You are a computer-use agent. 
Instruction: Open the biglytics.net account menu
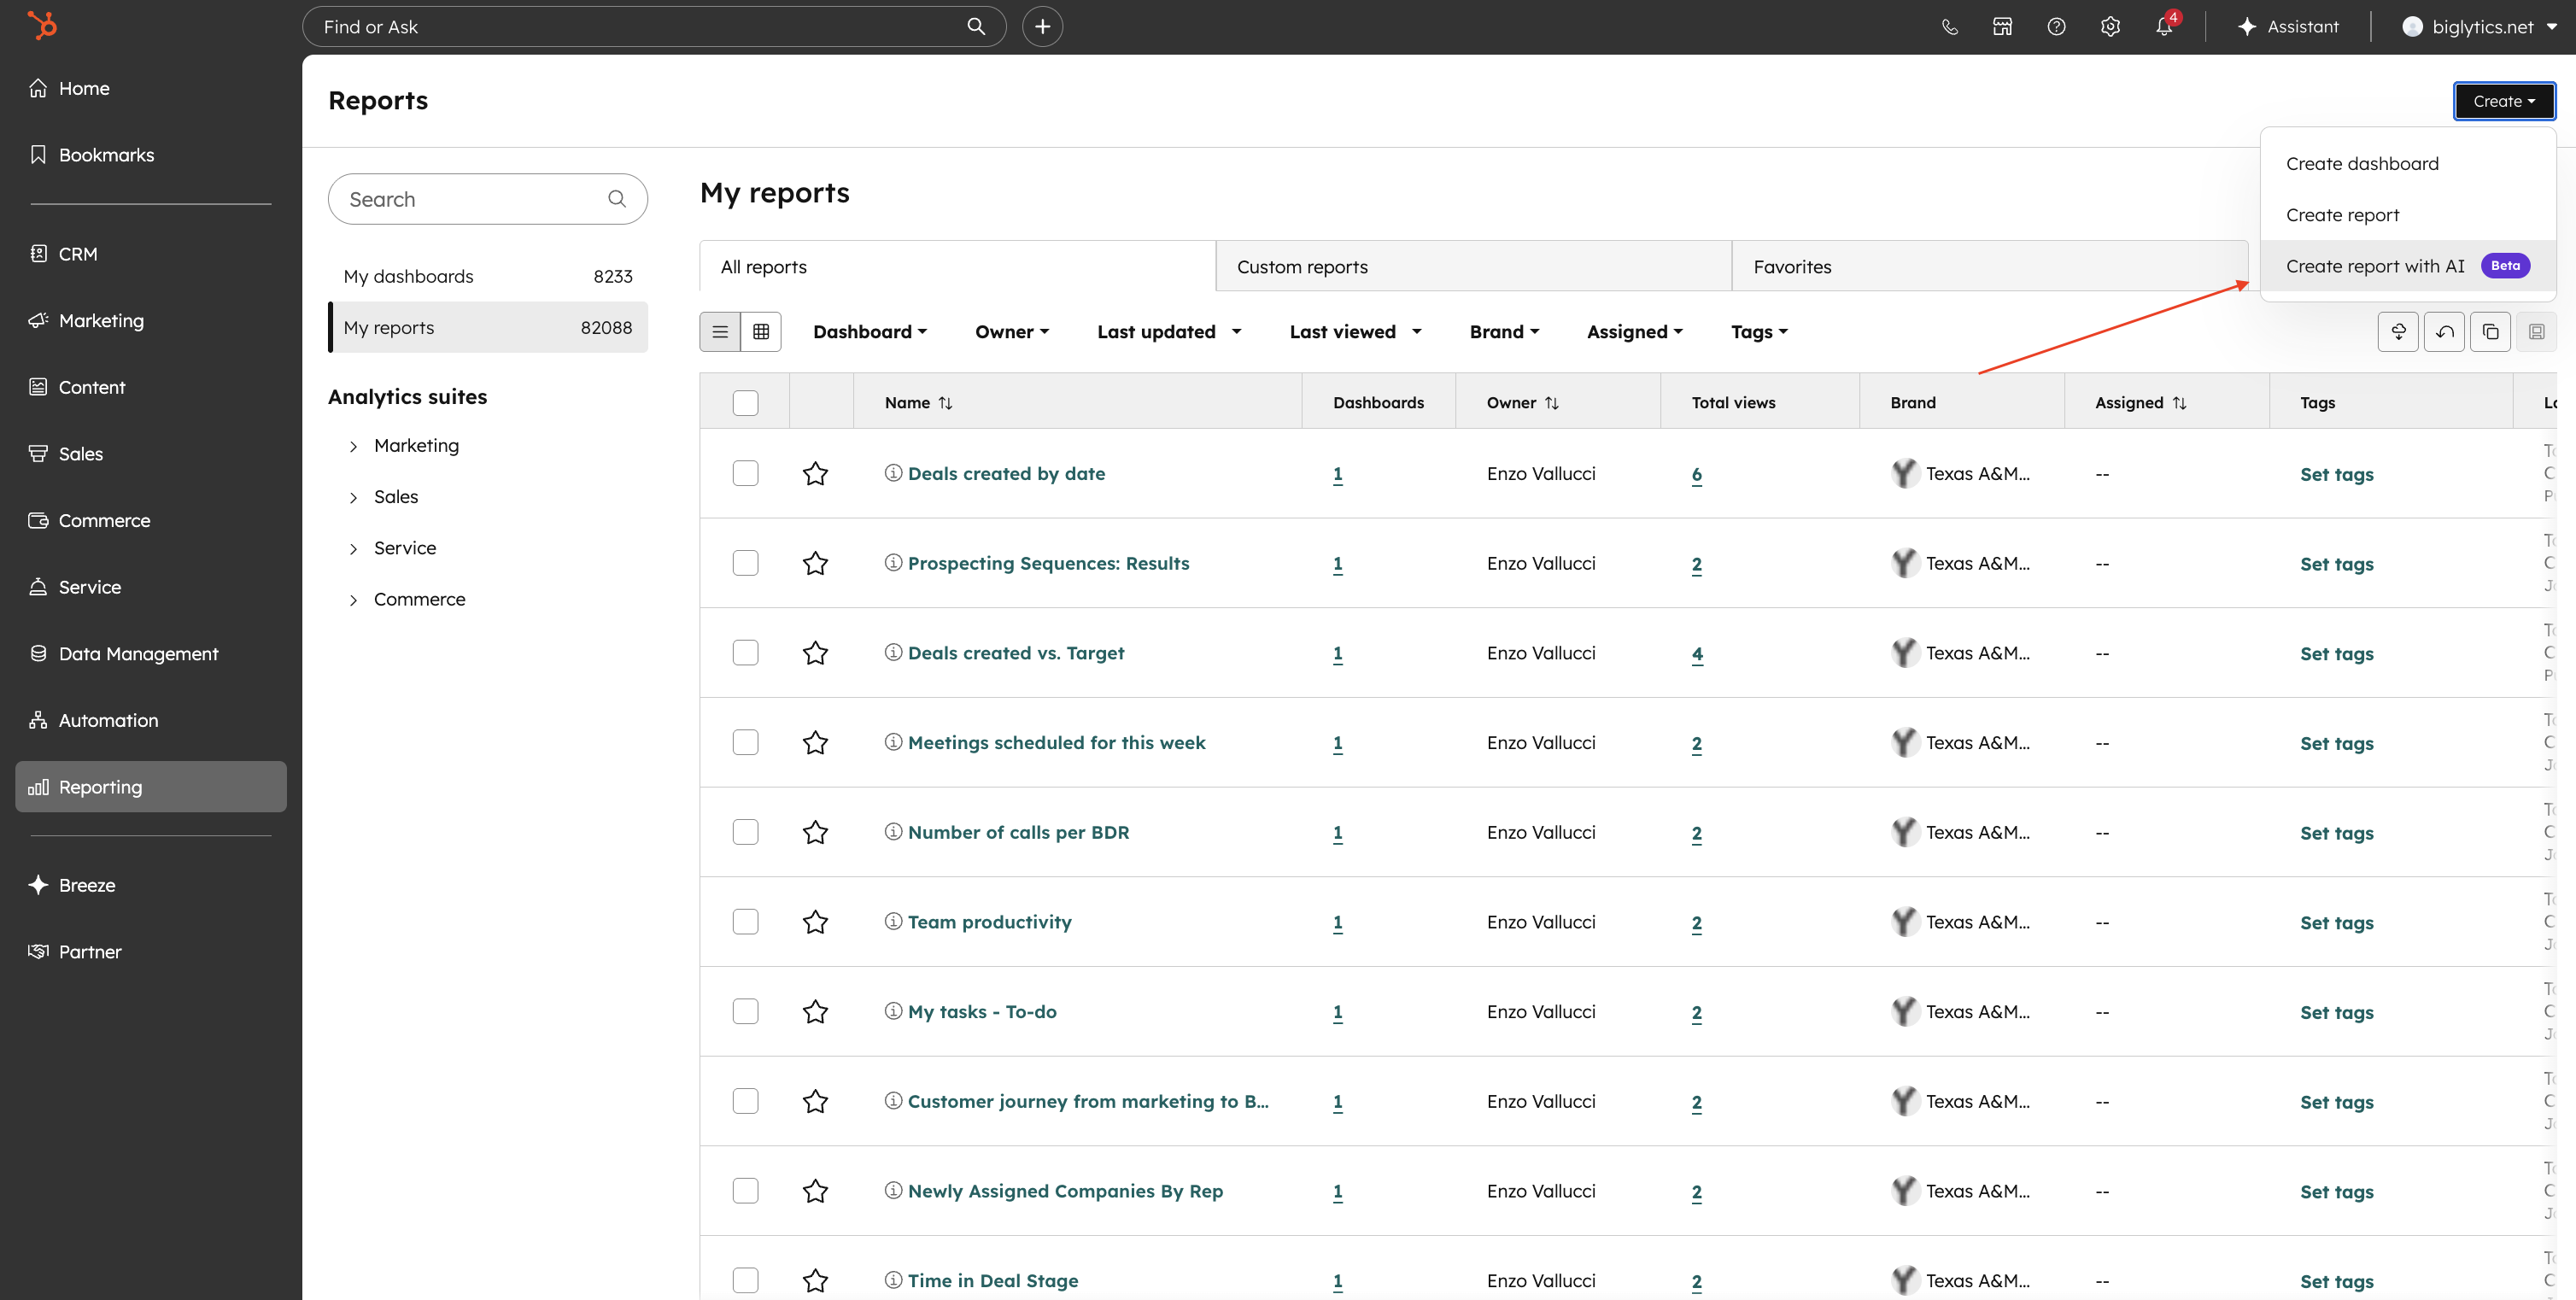click(2479, 27)
